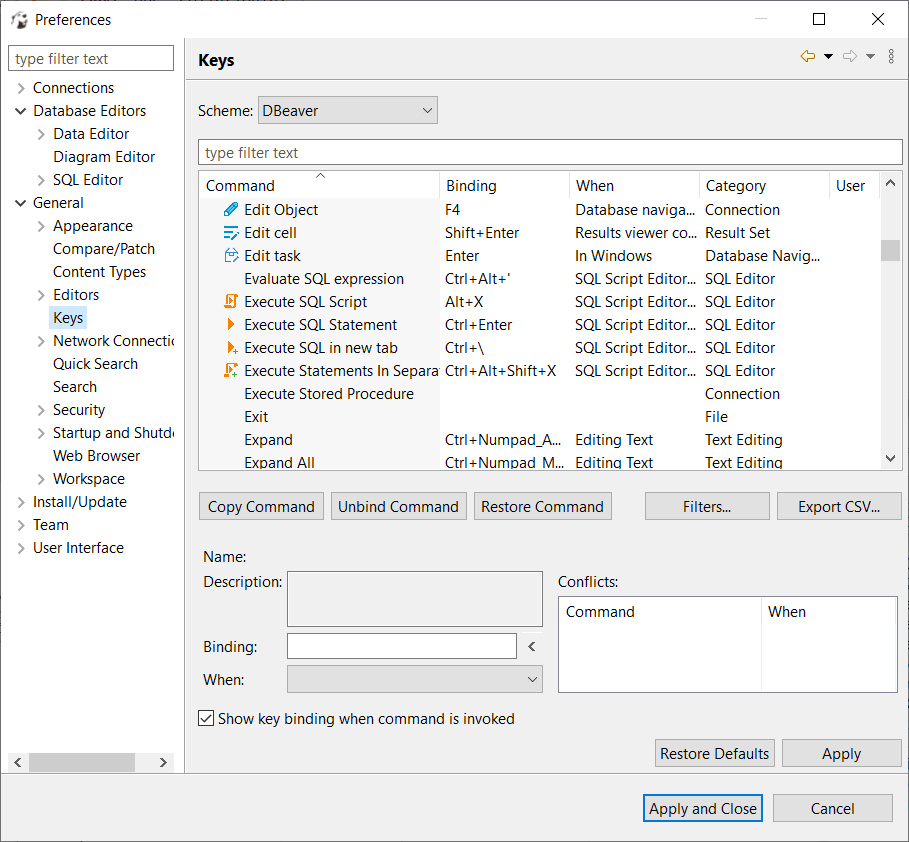
Task: Sort by the Command column header
Action: [x=319, y=186]
